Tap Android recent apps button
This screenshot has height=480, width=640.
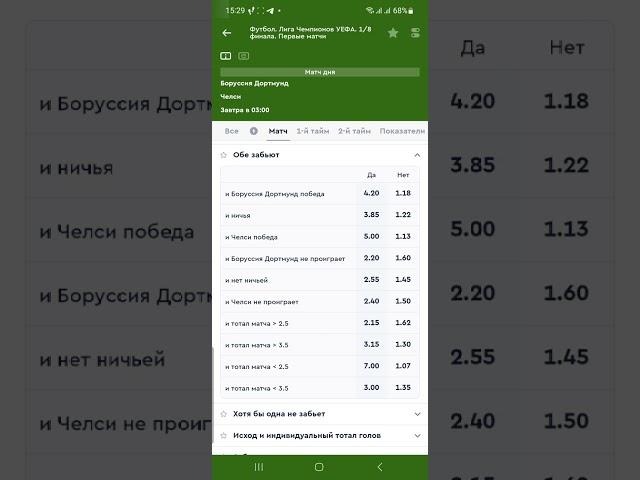pos(259,467)
